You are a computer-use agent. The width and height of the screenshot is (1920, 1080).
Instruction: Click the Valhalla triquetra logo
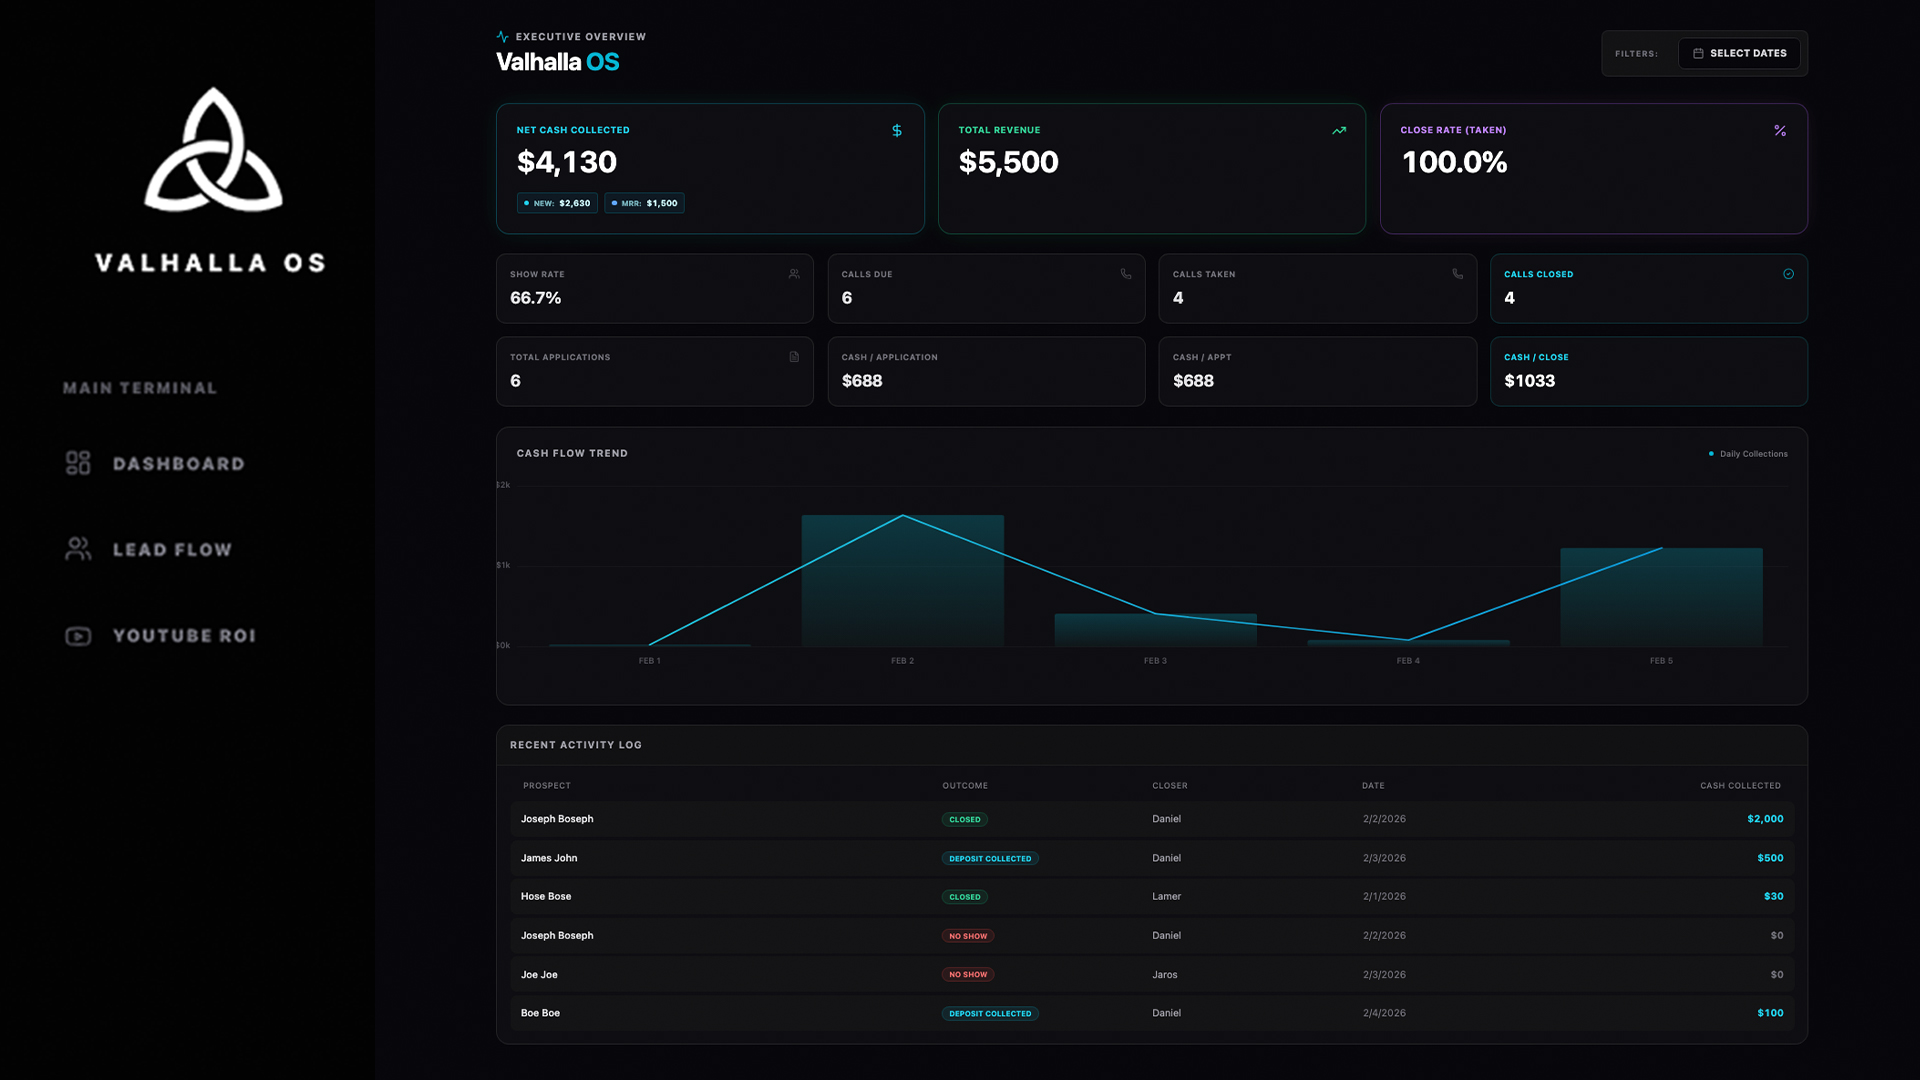click(213, 150)
